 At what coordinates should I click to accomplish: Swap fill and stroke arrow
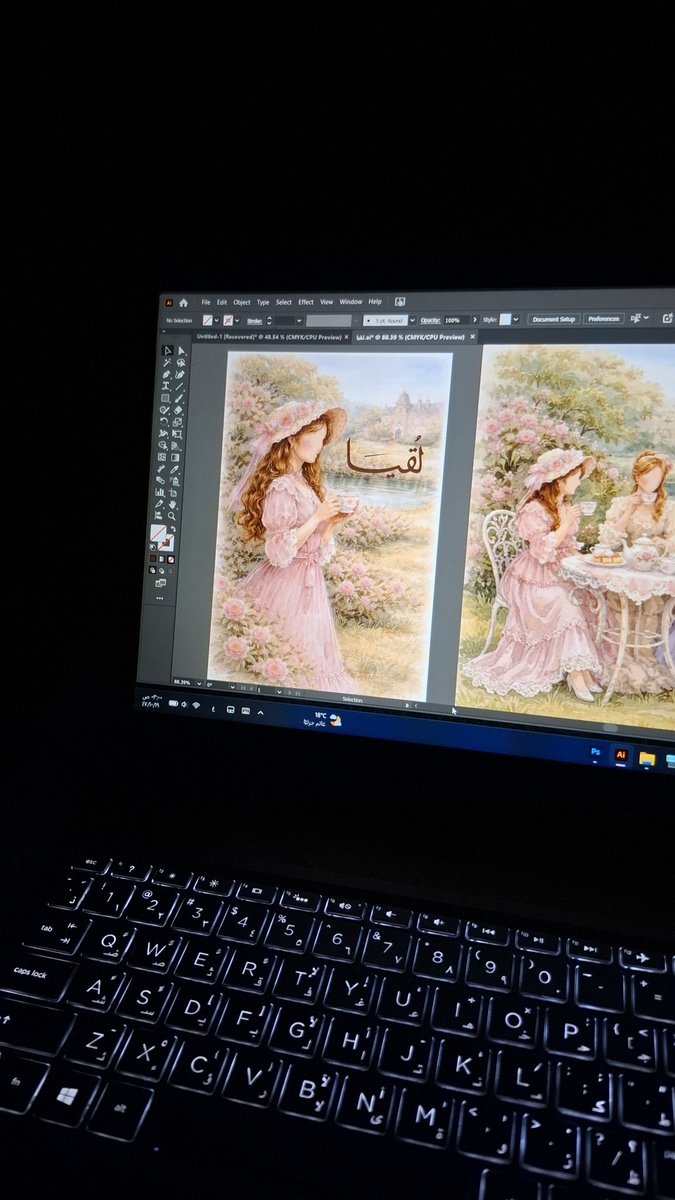point(173,528)
